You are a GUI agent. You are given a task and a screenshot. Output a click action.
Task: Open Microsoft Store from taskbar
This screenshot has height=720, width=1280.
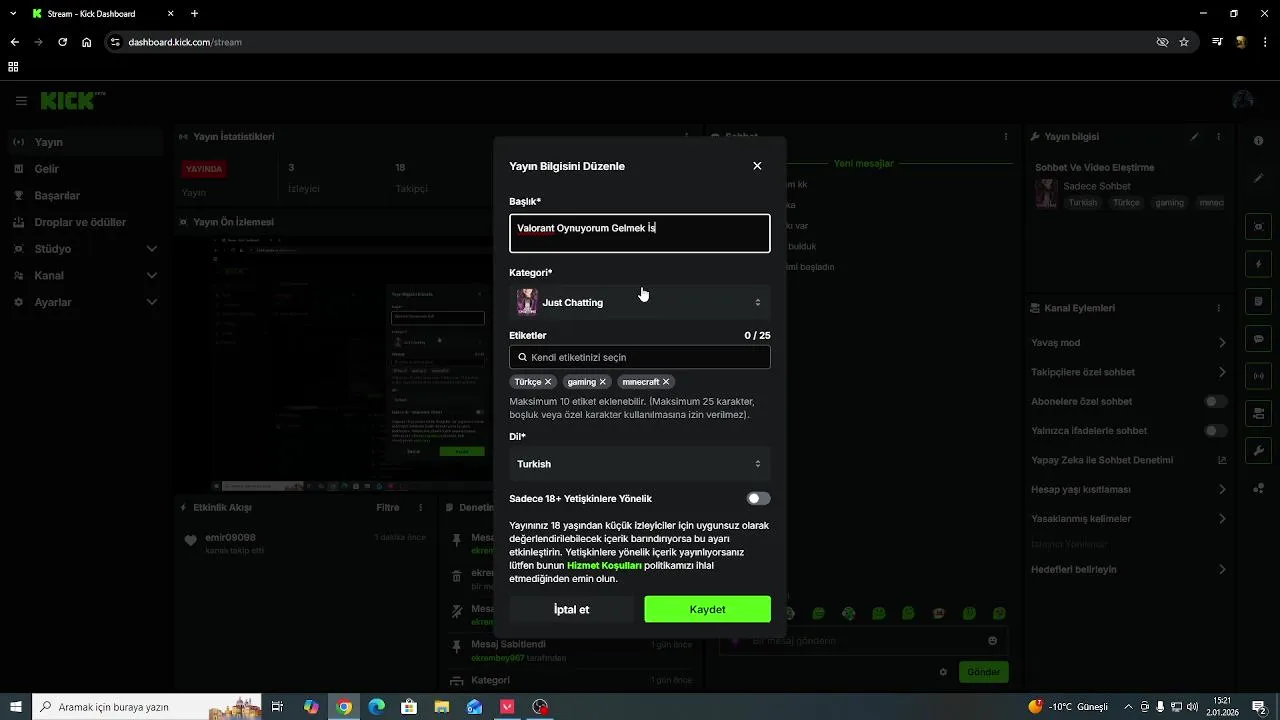(409, 707)
